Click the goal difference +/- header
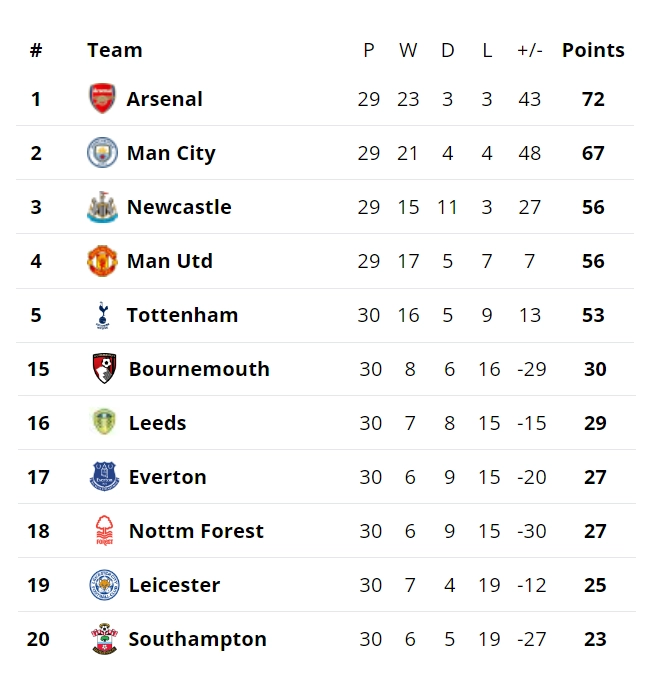 [x=529, y=50]
